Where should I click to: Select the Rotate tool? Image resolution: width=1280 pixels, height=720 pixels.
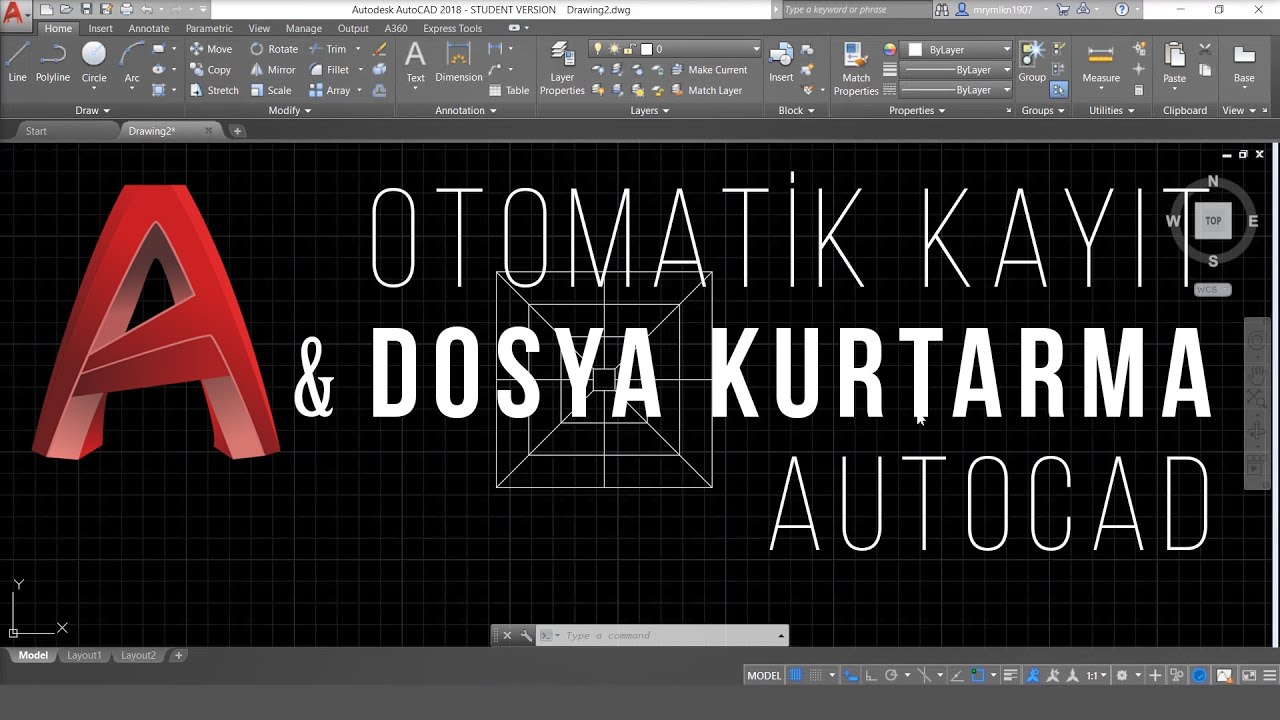coord(273,49)
